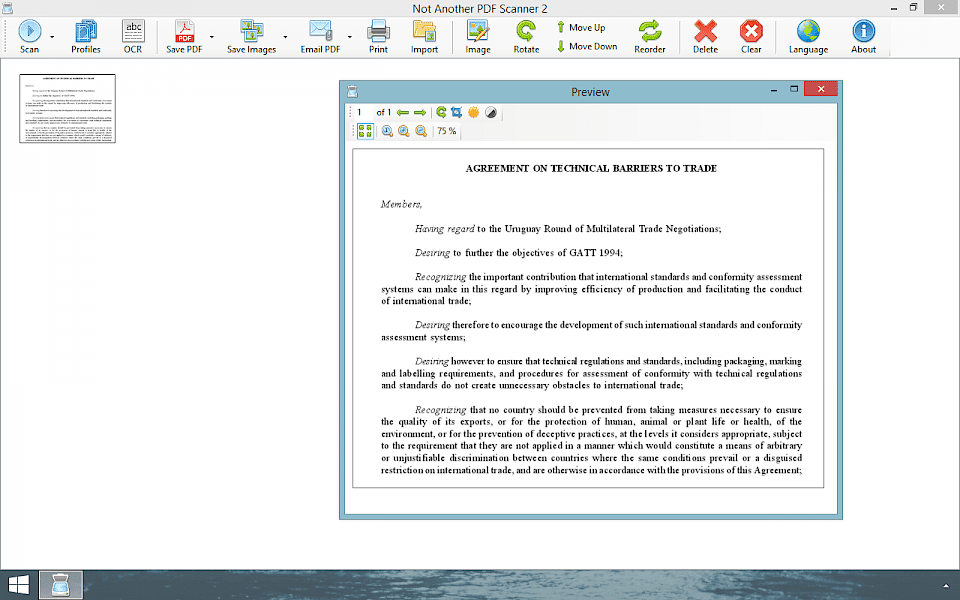This screenshot has height=600, width=960.
Task: Delete the selected page
Action: point(705,37)
